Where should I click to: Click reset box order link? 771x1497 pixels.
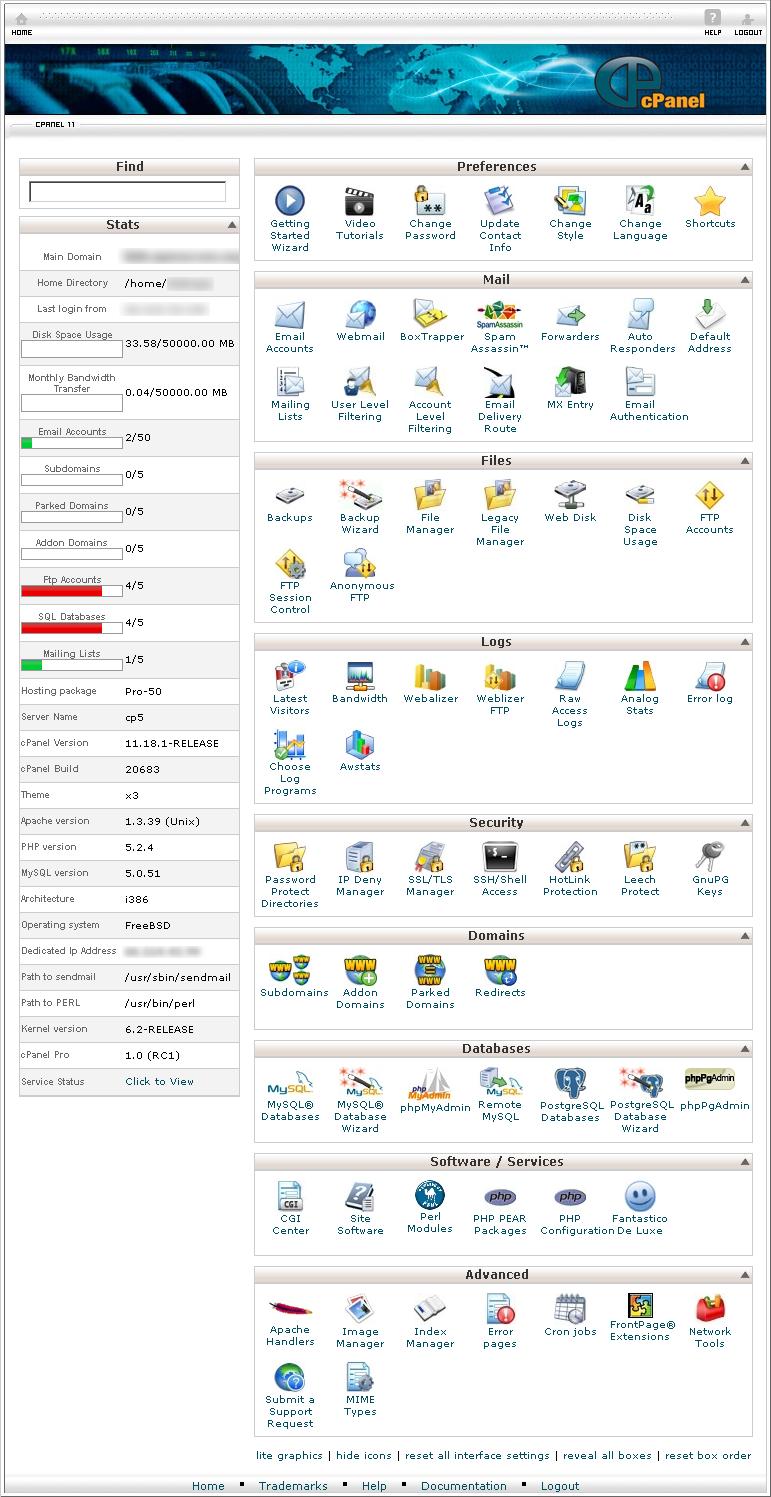[x=708, y=1455]
